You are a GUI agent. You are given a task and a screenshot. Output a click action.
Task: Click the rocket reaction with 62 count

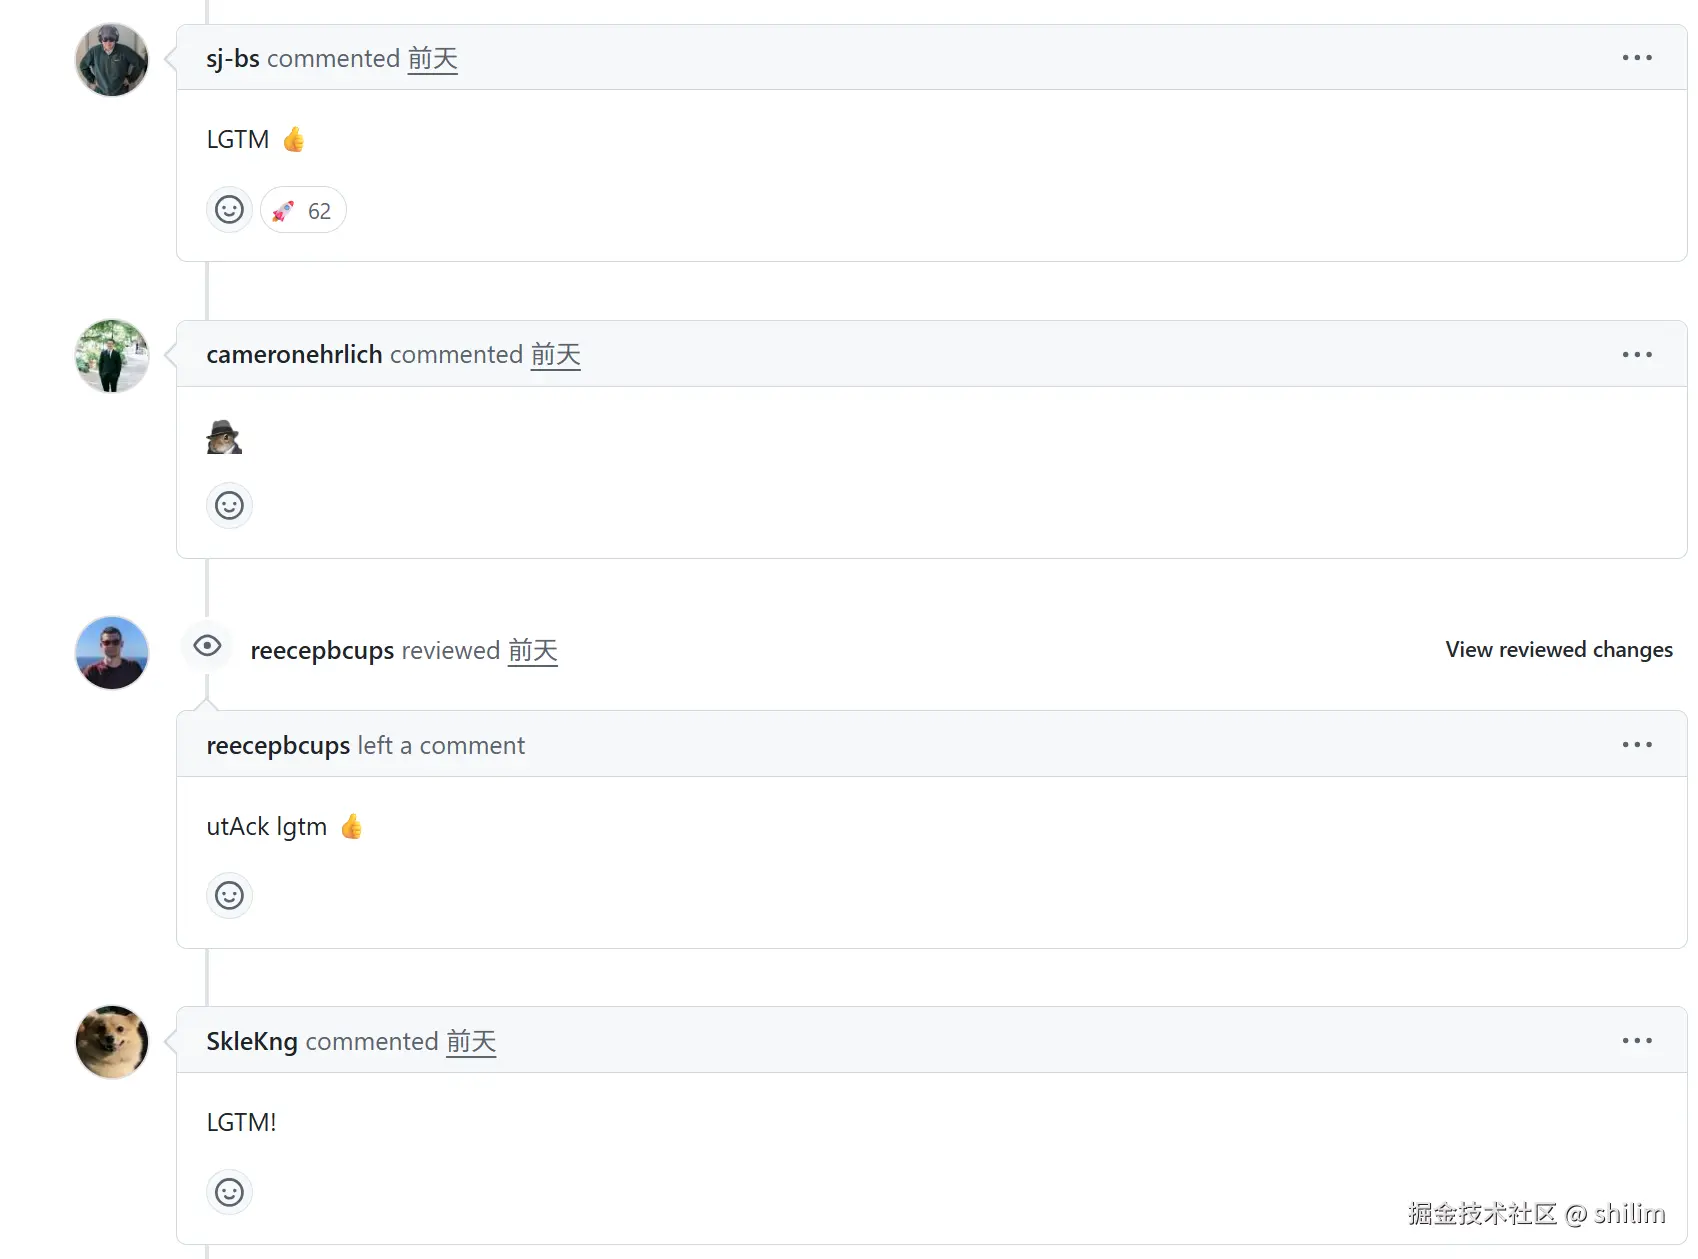(303, 211)
